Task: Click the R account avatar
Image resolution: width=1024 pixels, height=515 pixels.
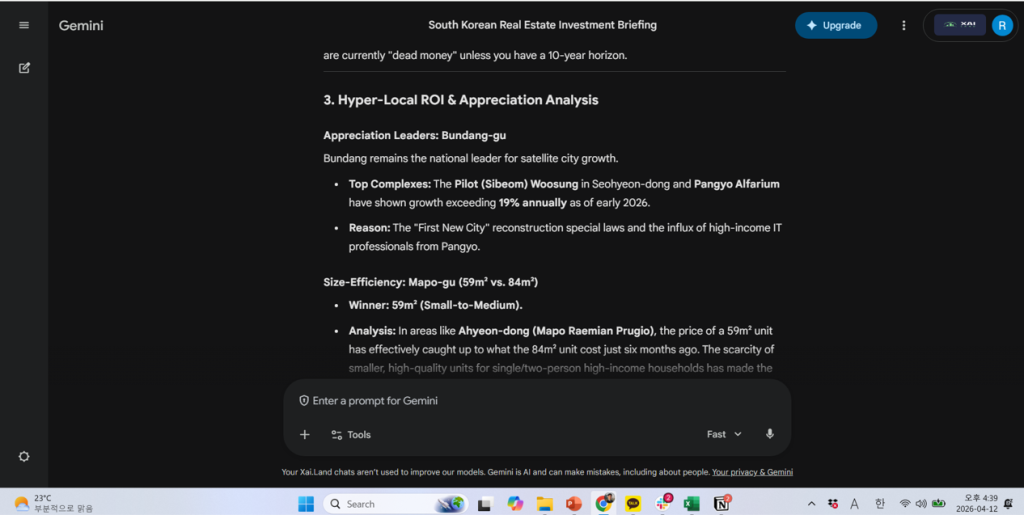Action: tap(1001, 25)
